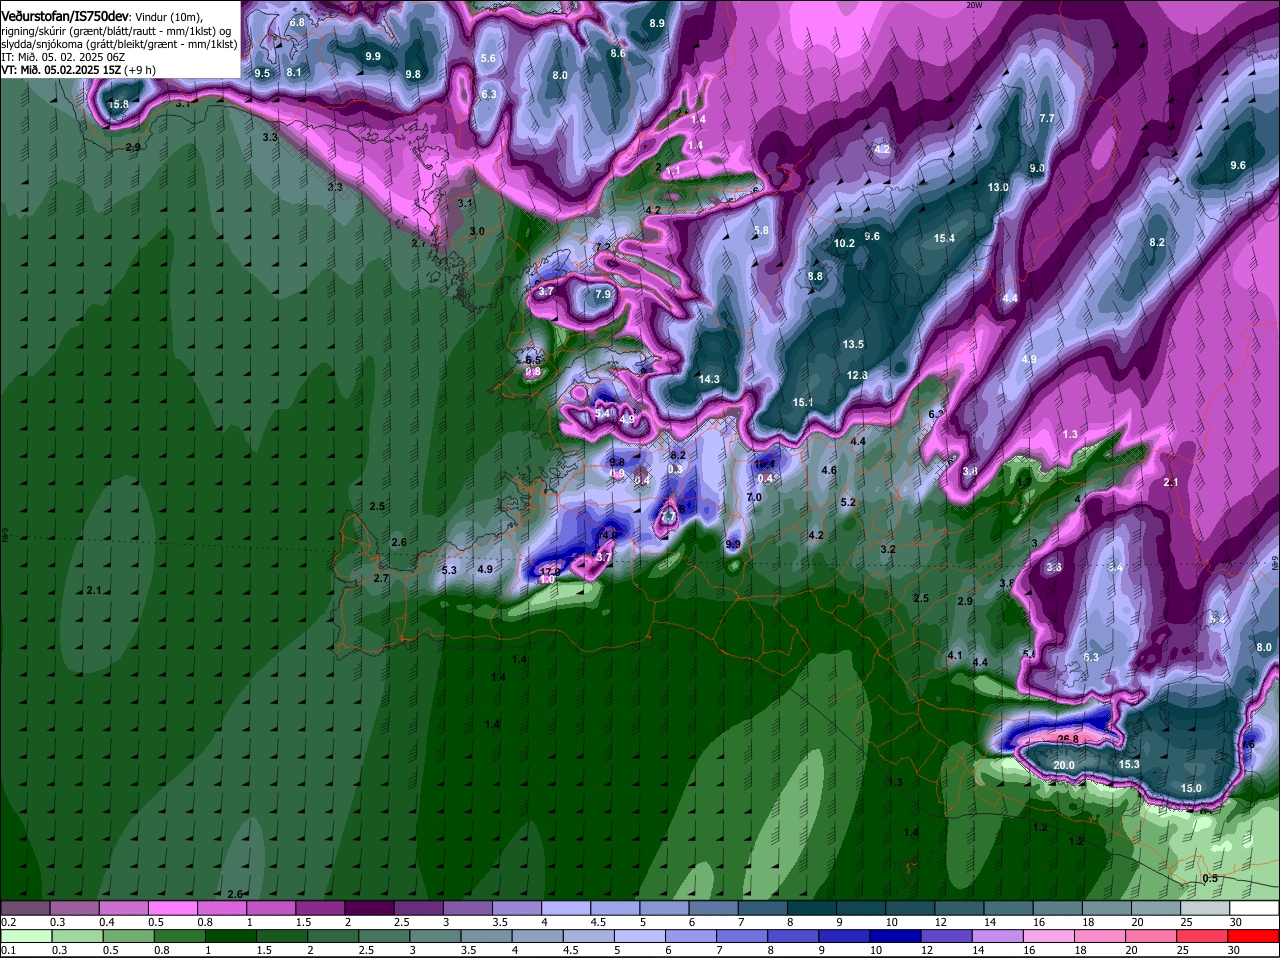Select the 0.5 value on the map
Screen dimensions: 1280x958
tap(1210, 878)
